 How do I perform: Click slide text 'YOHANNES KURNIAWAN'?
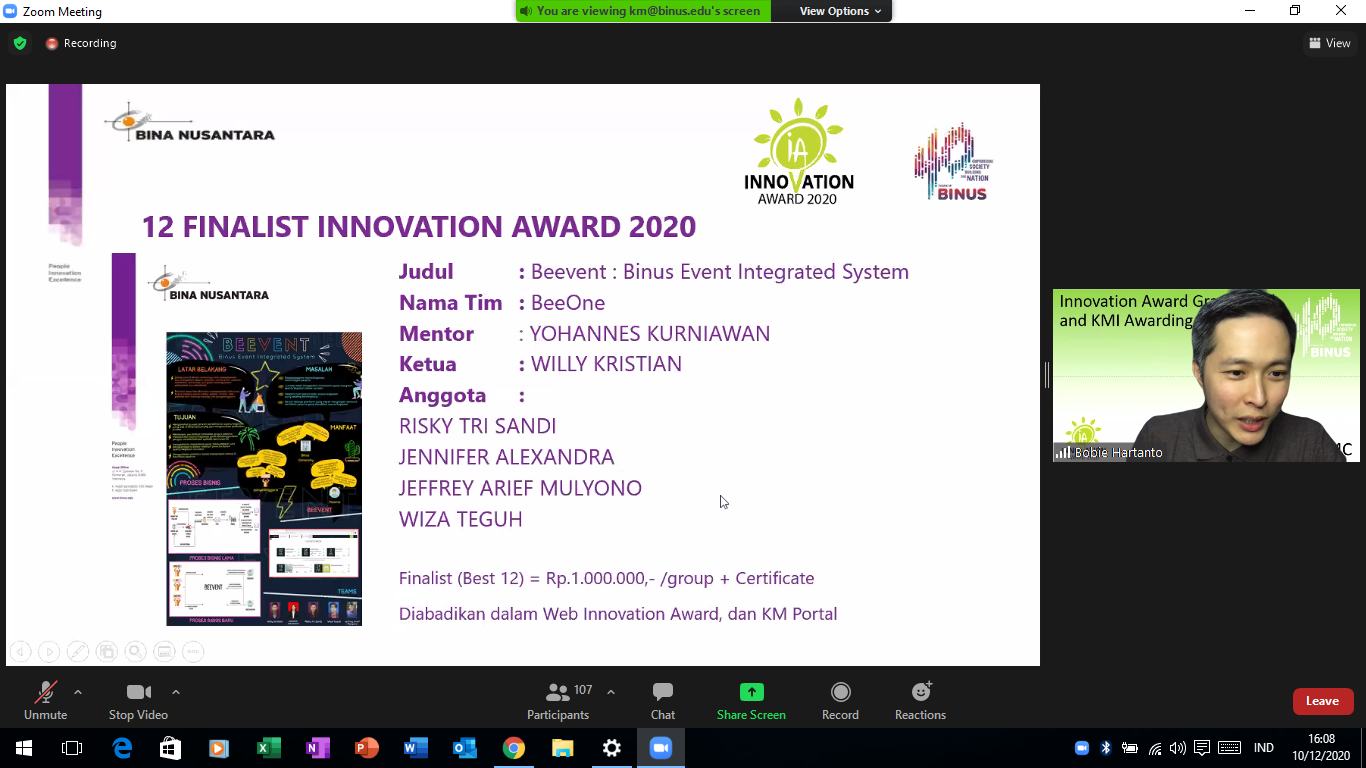click(650, 334)
